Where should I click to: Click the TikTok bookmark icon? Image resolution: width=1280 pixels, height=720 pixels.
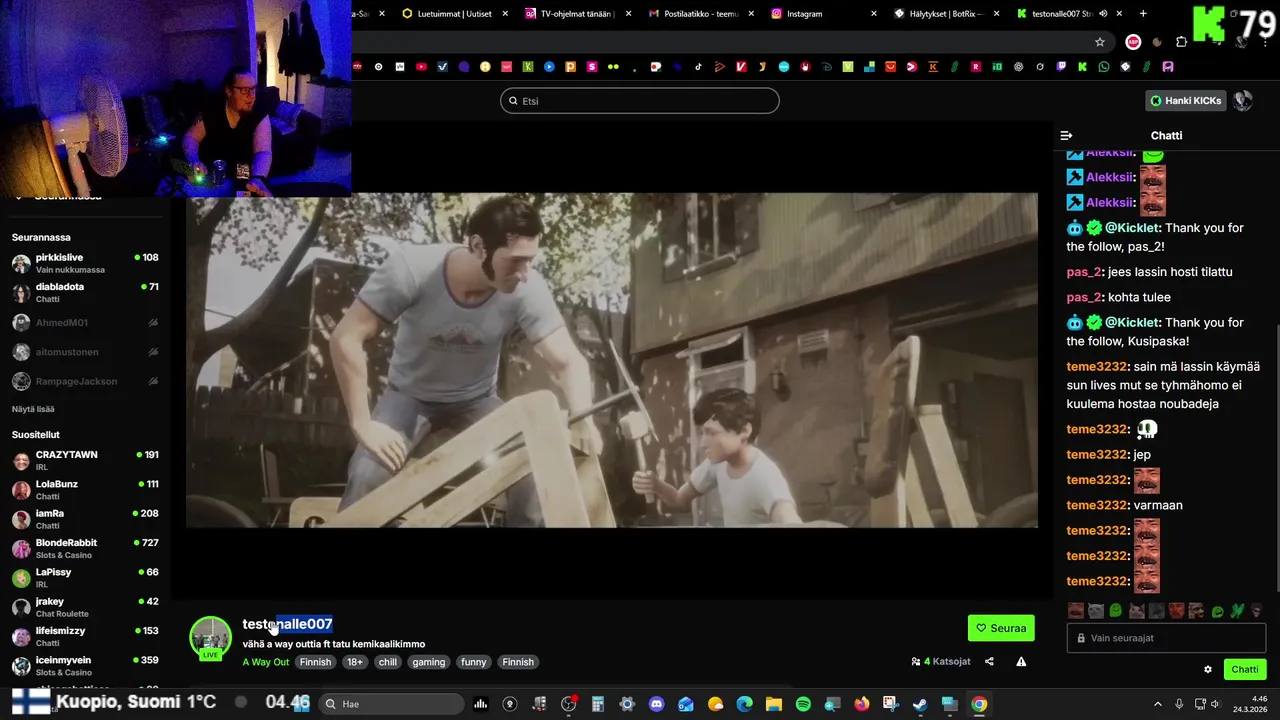pyautogui.click(x=698, y=67)
